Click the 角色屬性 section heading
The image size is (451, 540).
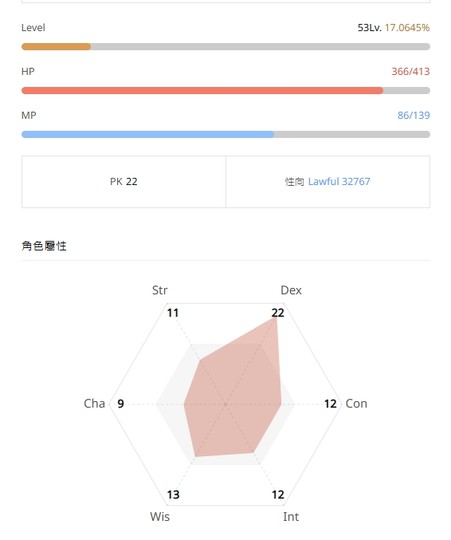(x=44, y=246)
